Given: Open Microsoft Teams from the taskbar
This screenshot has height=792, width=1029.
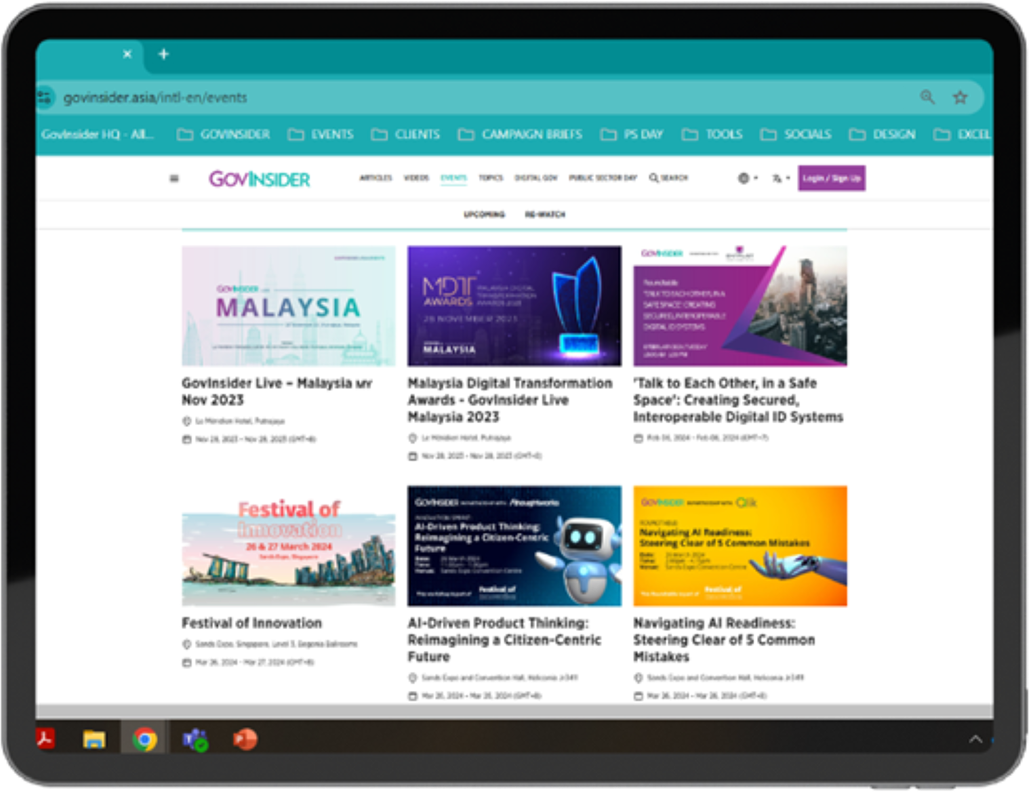Looking at the screenshot, I should (194, 739).
